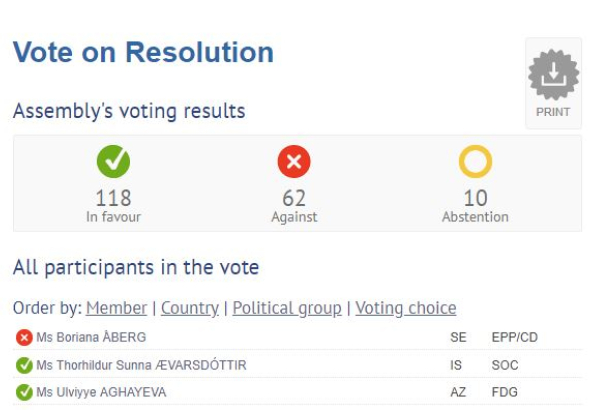
Task: Select the 62 Against count
Action: 294,198
